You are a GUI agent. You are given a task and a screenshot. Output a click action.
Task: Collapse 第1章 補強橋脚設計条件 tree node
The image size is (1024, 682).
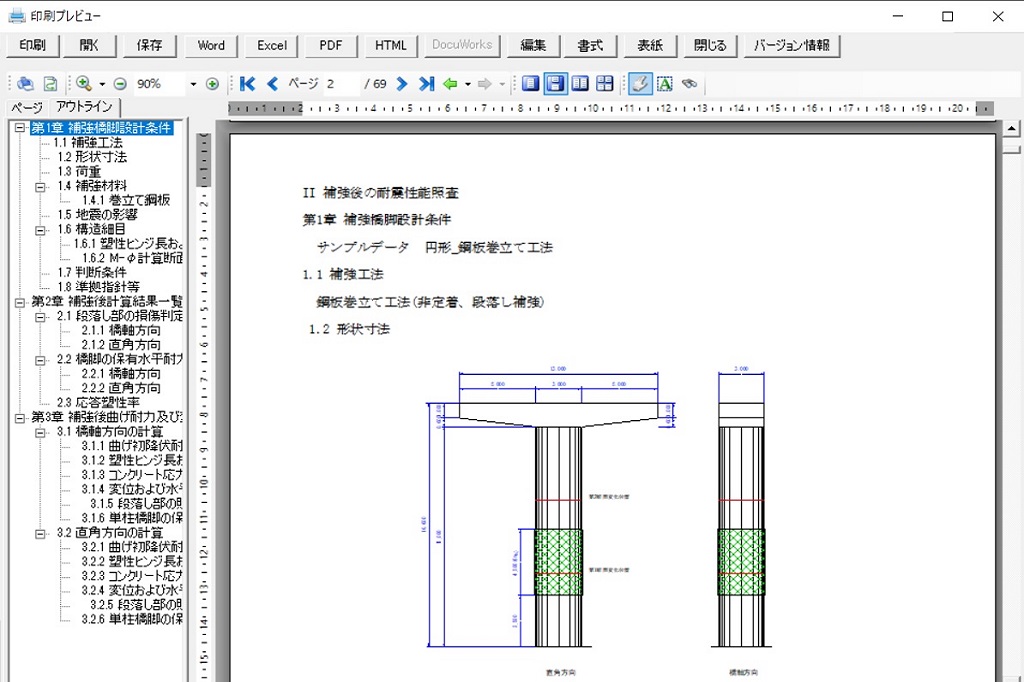tap(20, 128)
